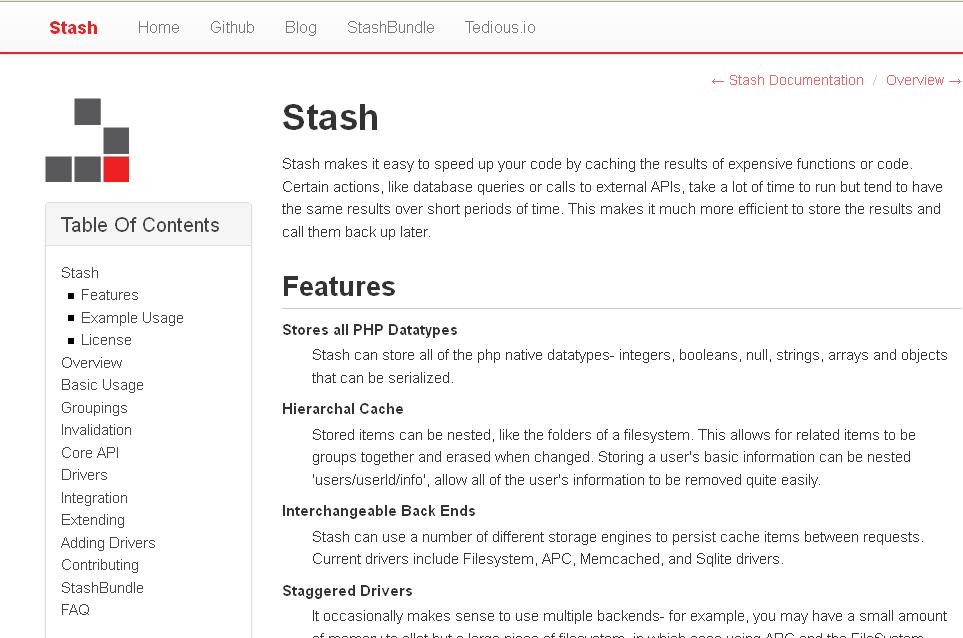
Task: Open the Home navigation item
Action: tap(158, 28)
